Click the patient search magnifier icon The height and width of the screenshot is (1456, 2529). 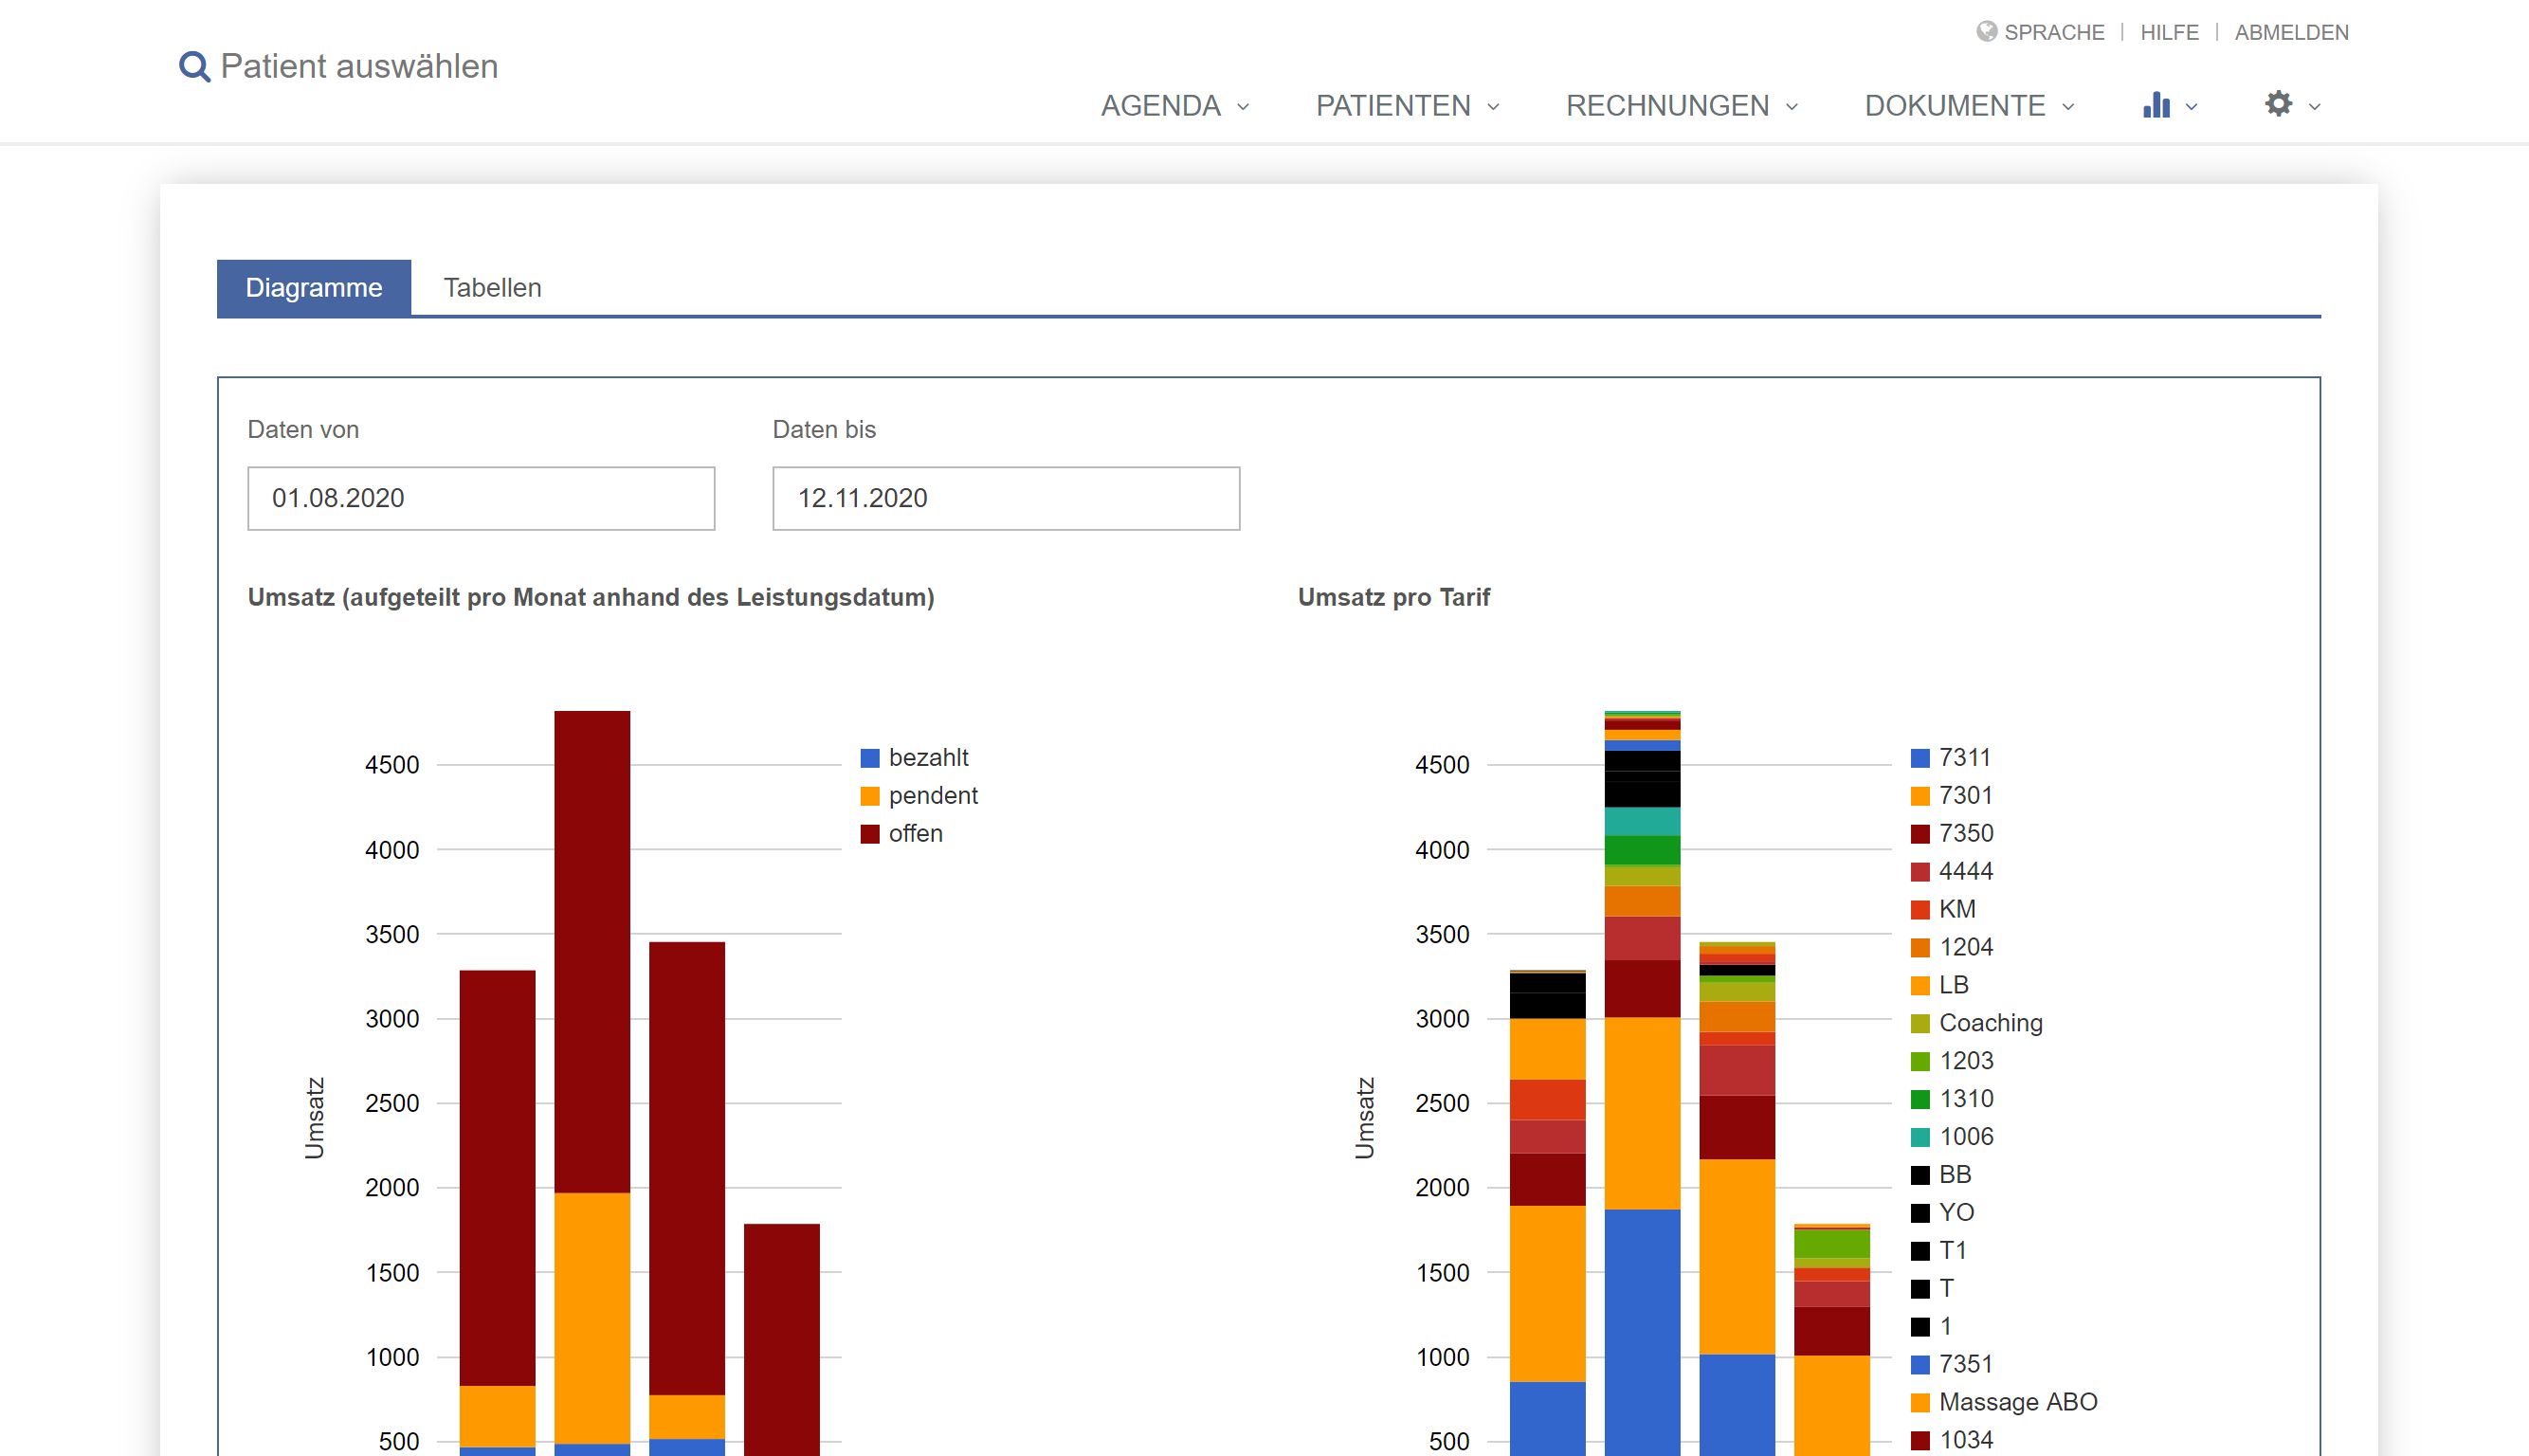click(x=194, y=66)
